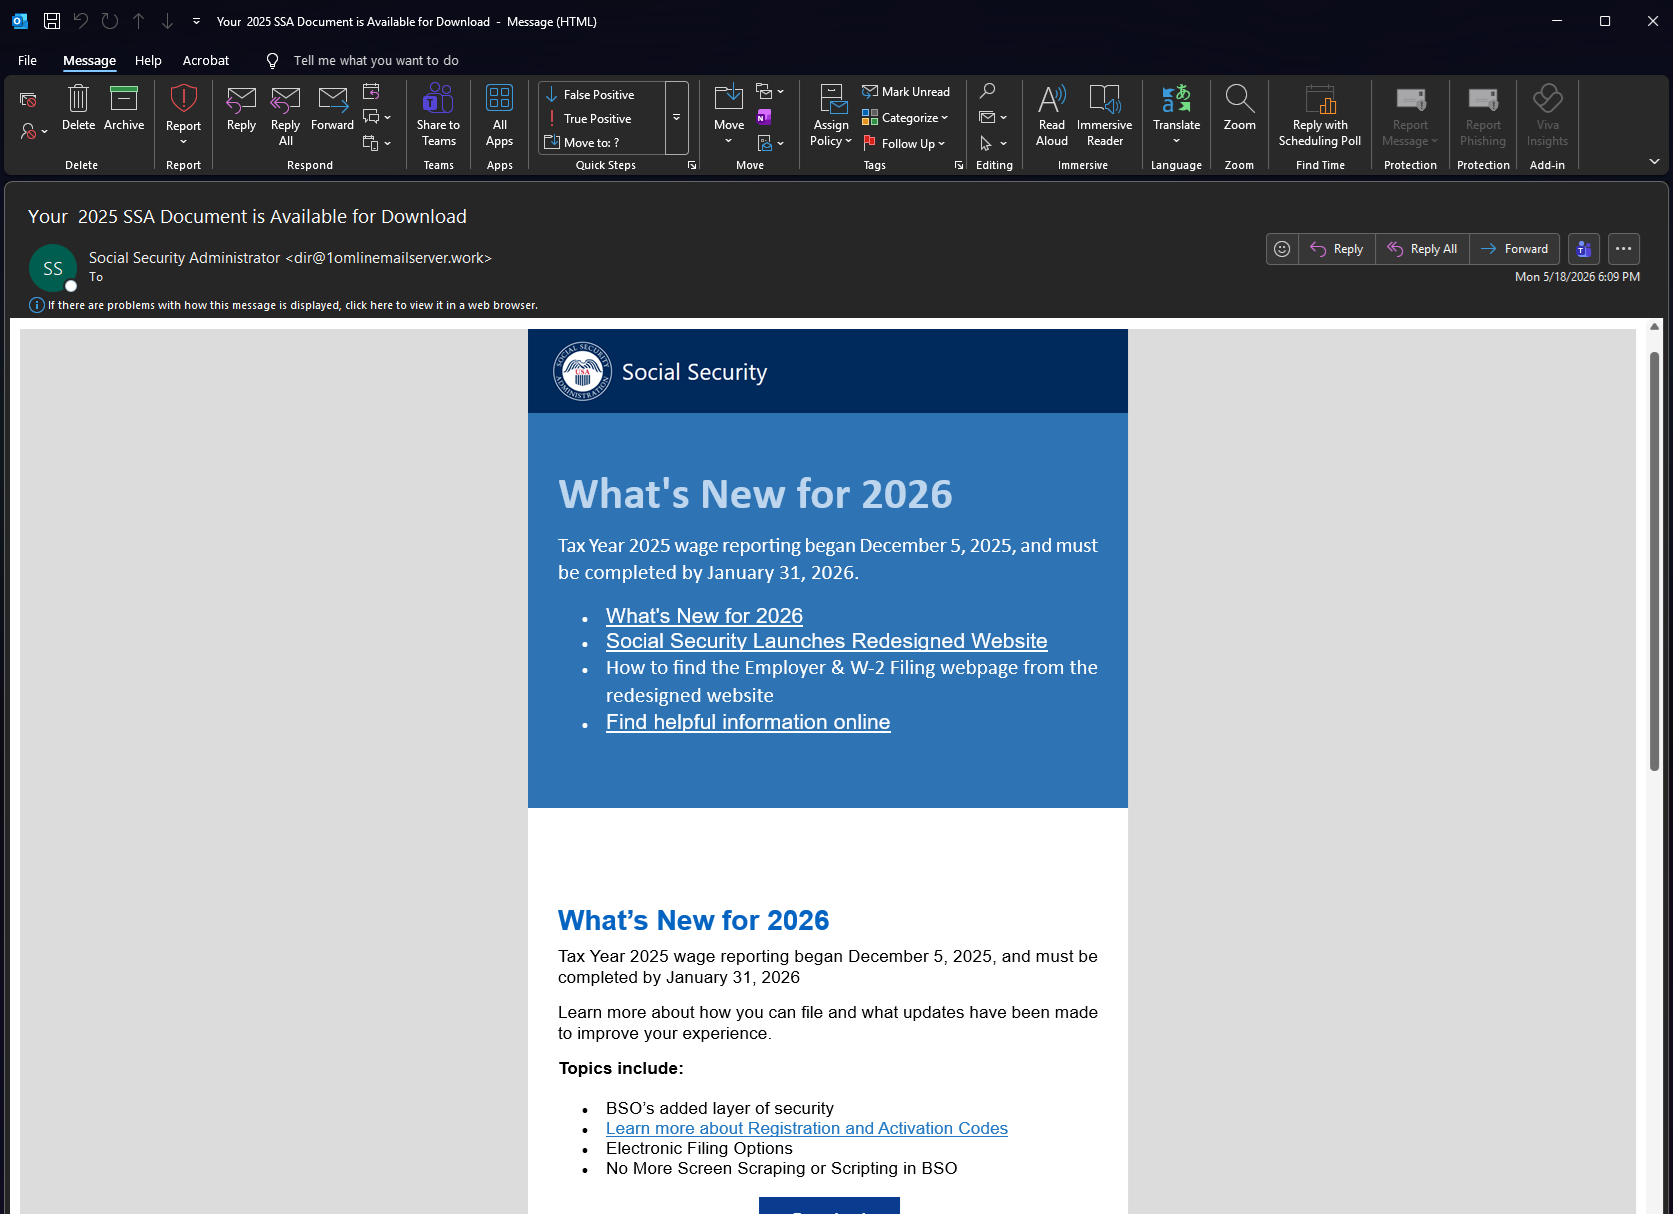Image resolution: width=1673 pixels, height=1214 pixels.
Task: Click Forward in the message header
Action: click(x=1514, y=249)
